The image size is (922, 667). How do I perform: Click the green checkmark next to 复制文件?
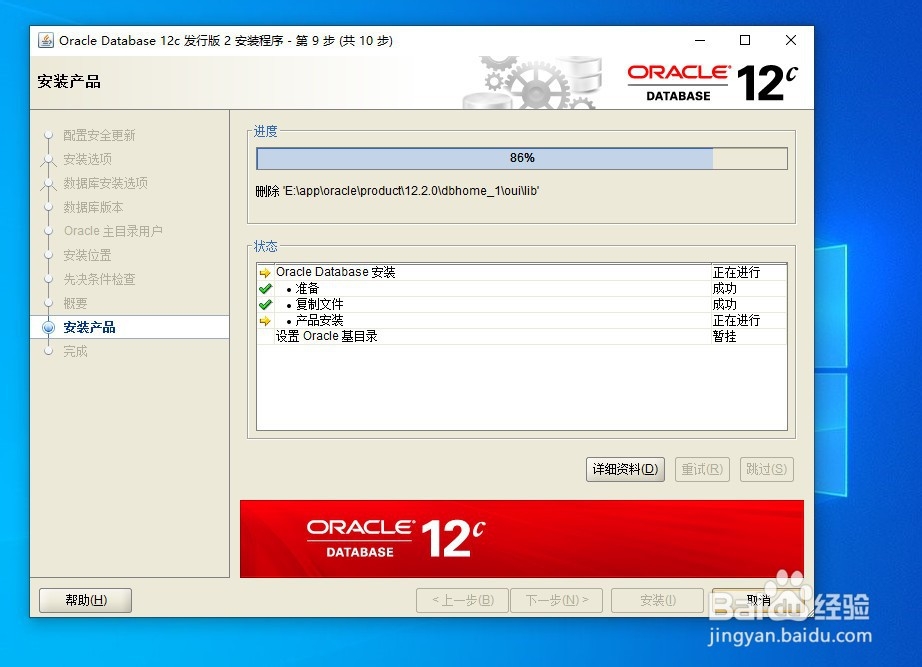(x=264, y=304)
